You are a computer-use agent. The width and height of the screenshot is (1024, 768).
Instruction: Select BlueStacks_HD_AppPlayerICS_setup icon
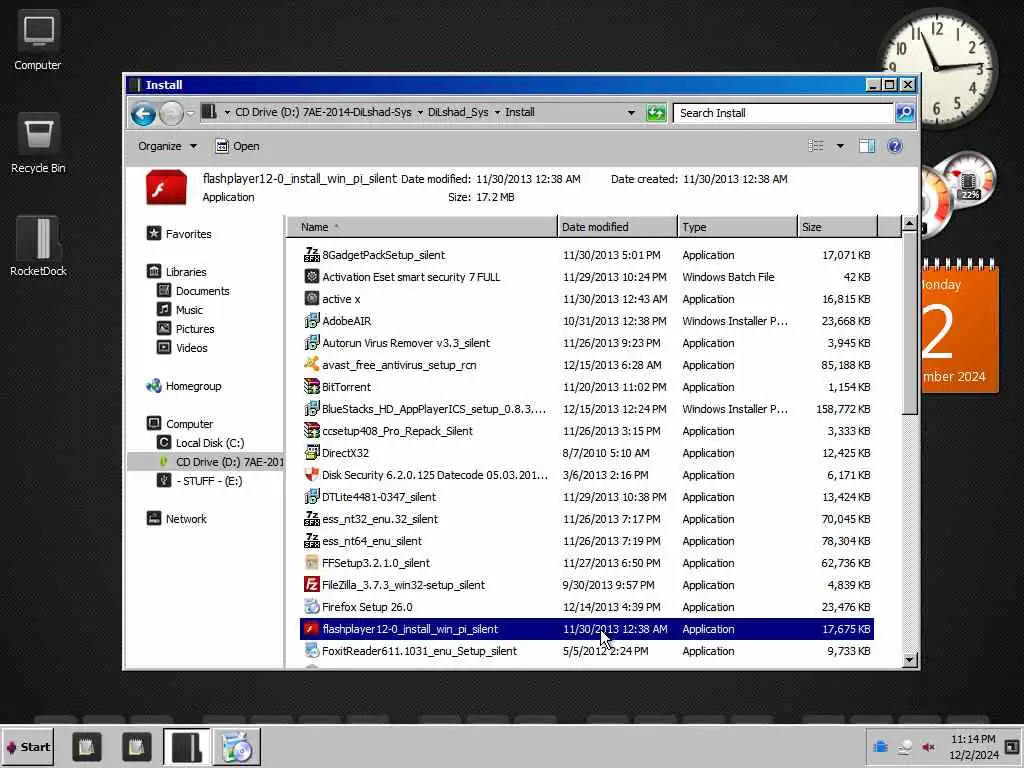click(312, 409)
